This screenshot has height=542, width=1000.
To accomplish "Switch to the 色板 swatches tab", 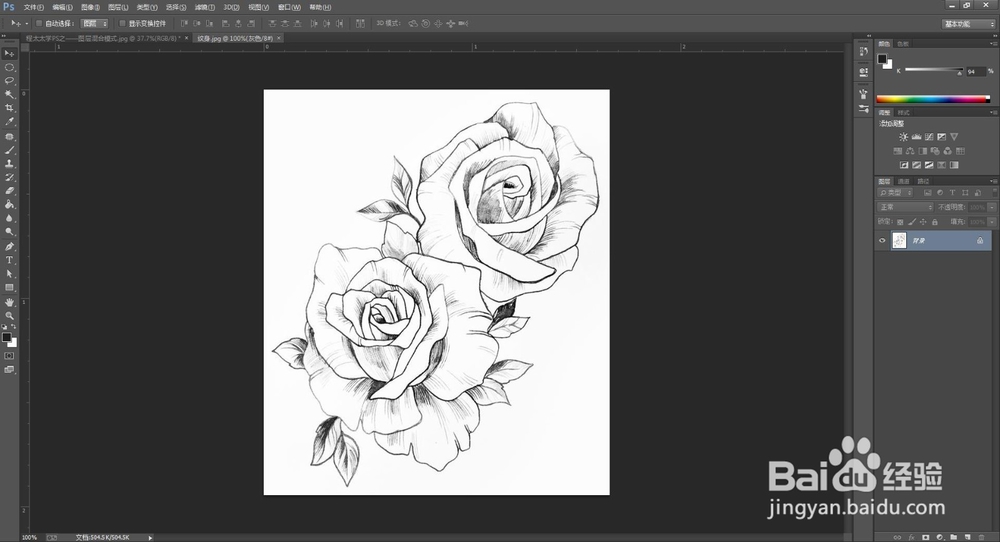I will click(x=902, y=43).
